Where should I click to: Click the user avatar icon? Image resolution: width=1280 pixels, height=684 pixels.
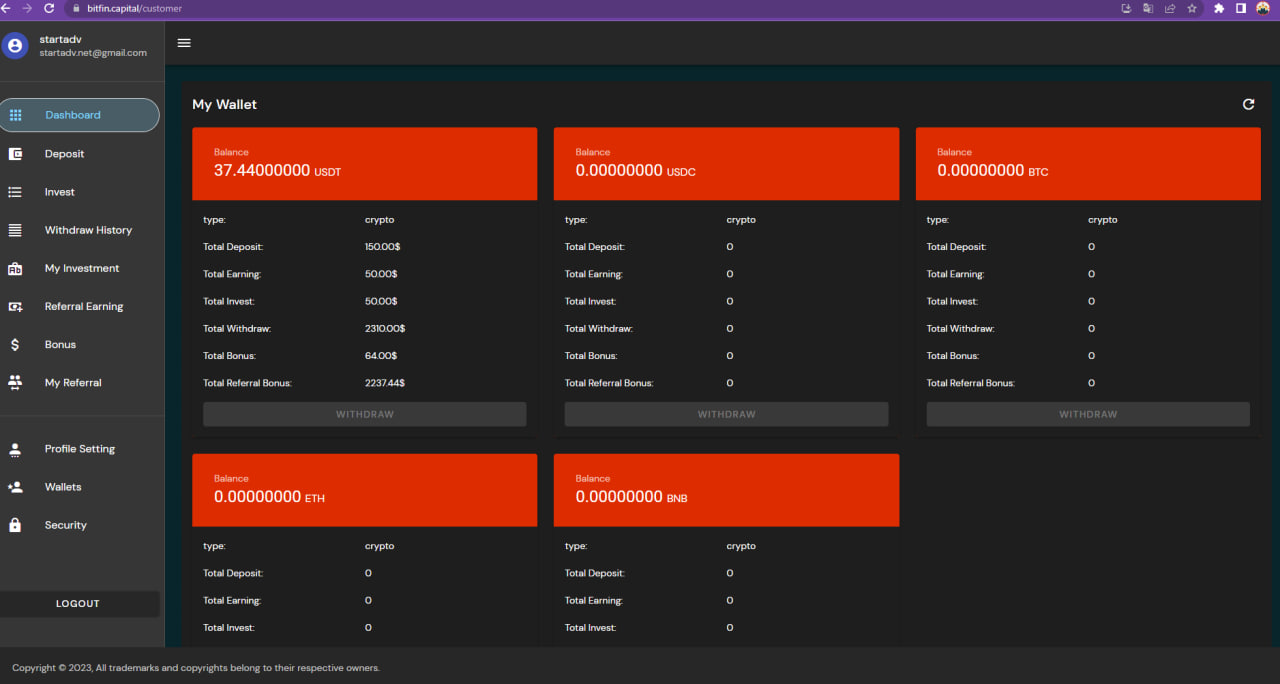(x=15, y=46)
